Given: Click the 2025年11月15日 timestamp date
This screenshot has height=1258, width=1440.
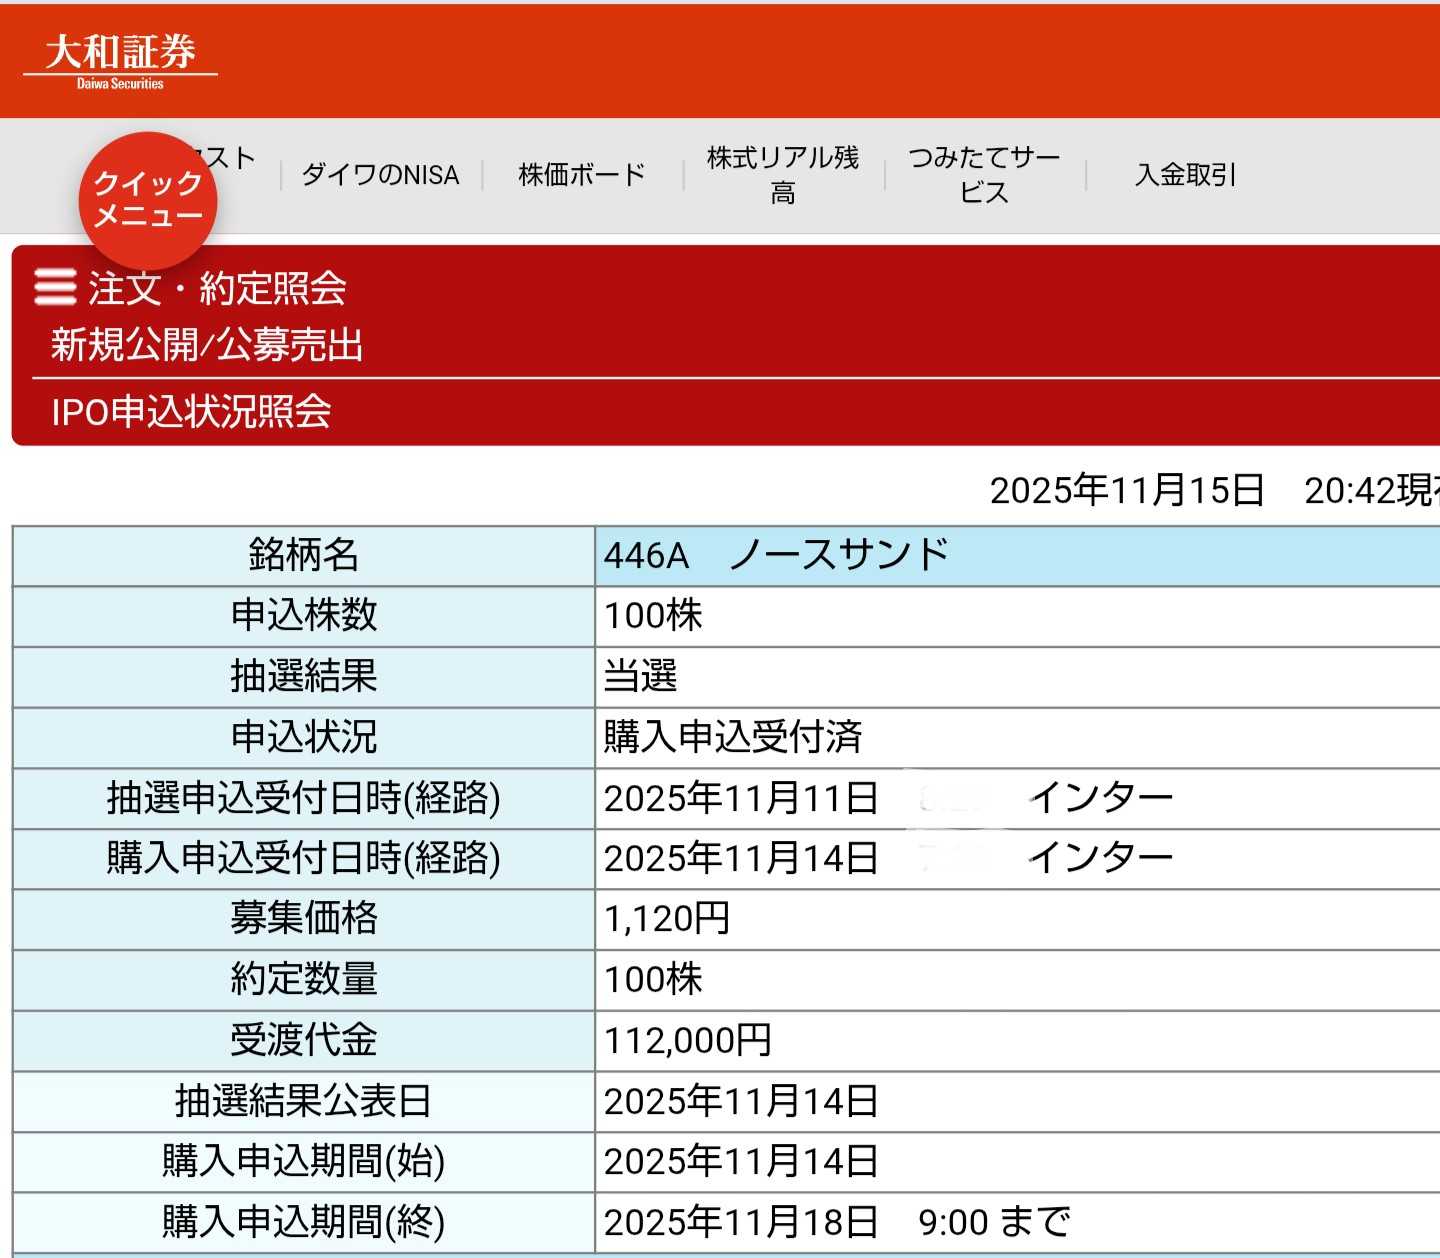Looking at the screenshot, I should (1127, 490).
